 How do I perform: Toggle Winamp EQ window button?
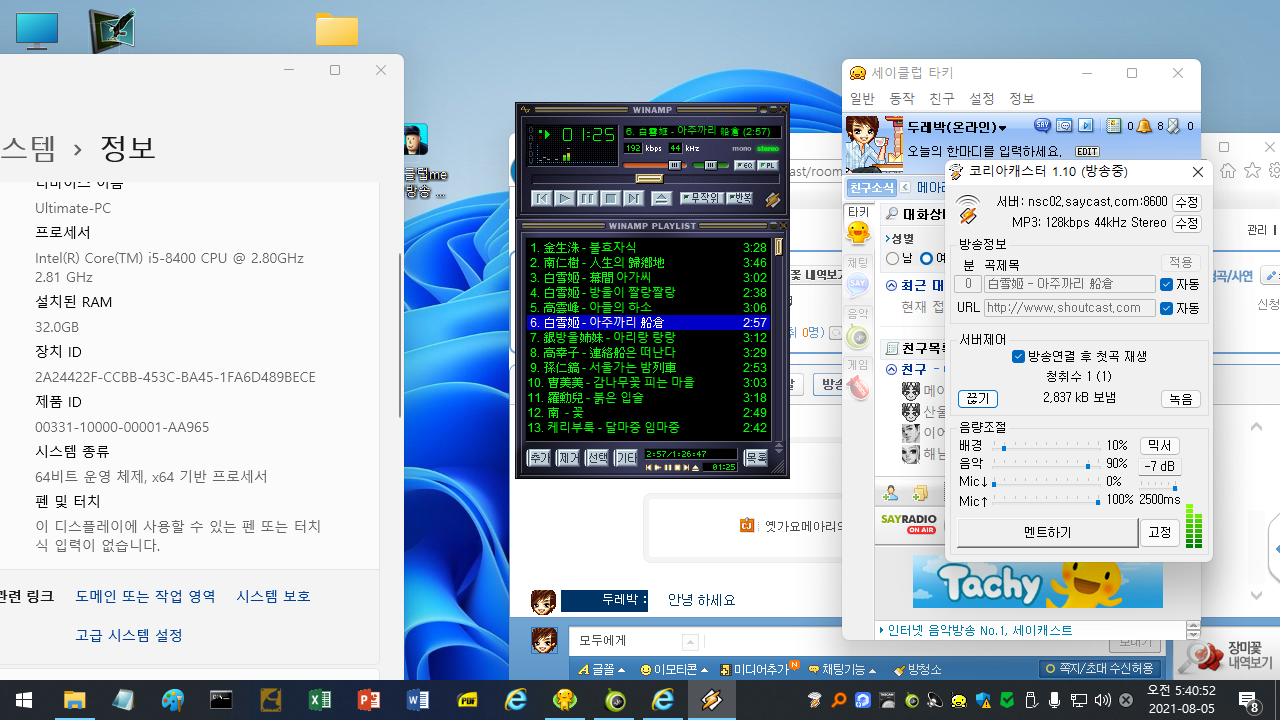point(745,165)
